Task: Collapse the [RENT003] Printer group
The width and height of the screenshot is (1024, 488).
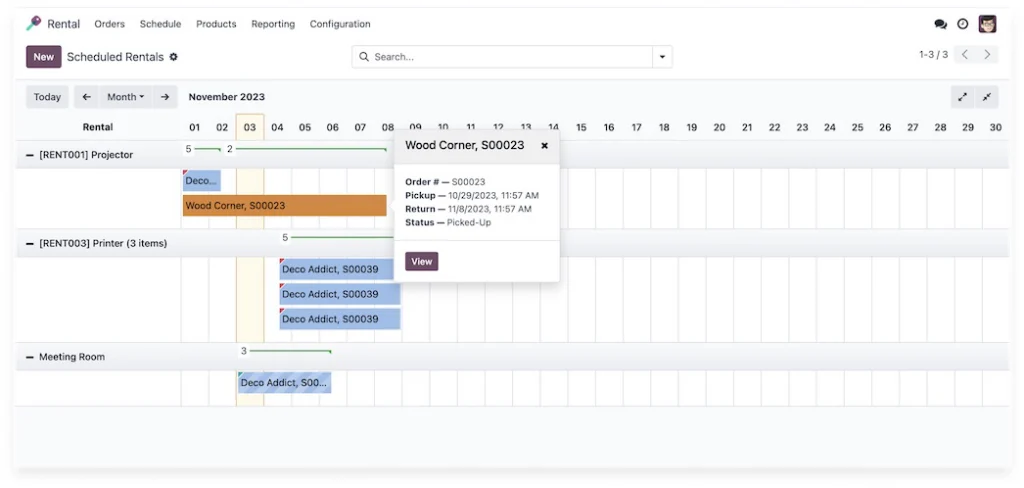Action: click(29, 243)
